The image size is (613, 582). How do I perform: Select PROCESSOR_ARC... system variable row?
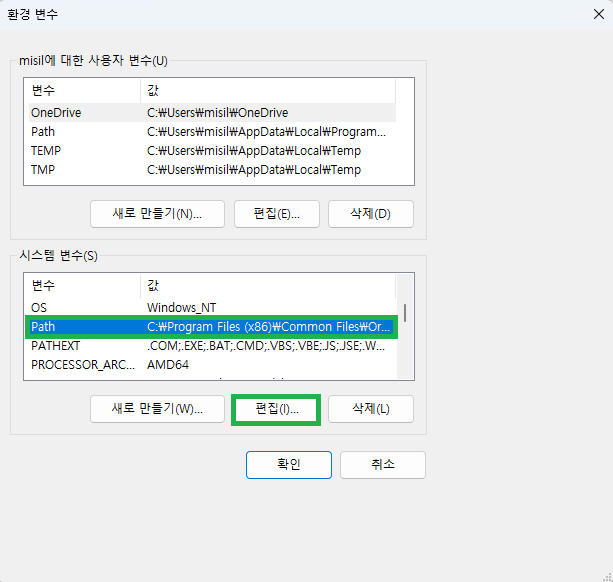(x=211, y=365)
